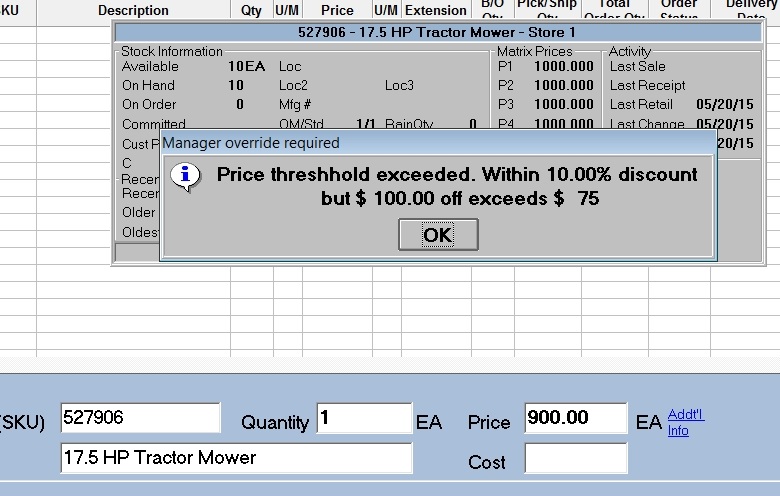
Task: Click the SKU field containing 527906
Action: click(140, 418)
